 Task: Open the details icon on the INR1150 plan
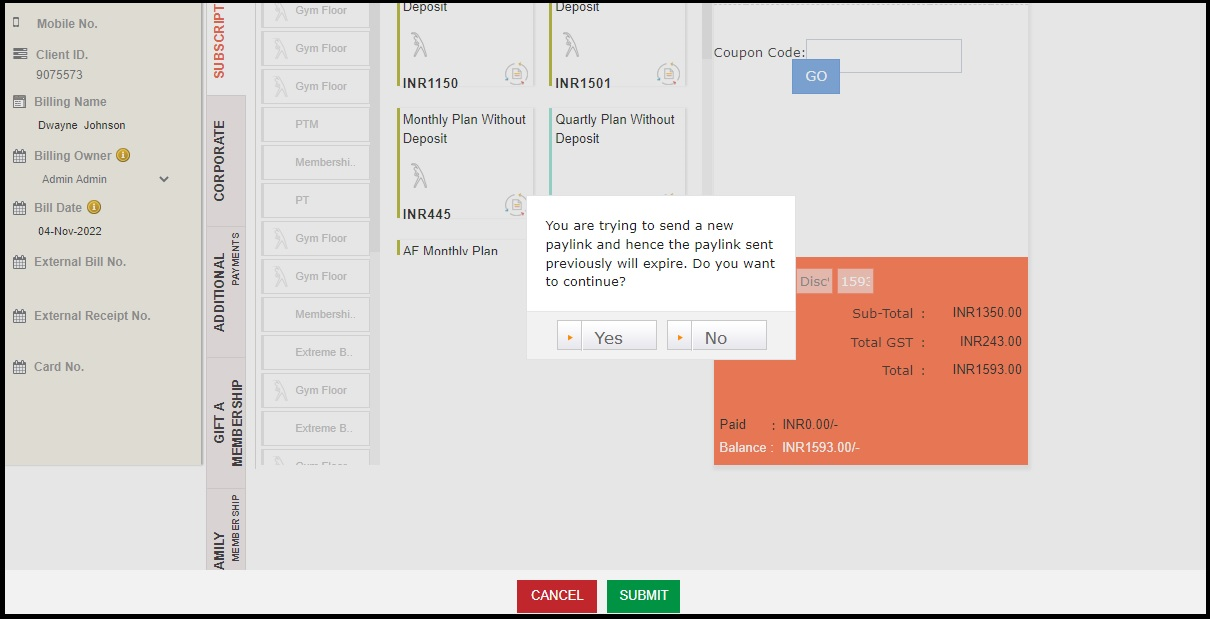[516, 73]
